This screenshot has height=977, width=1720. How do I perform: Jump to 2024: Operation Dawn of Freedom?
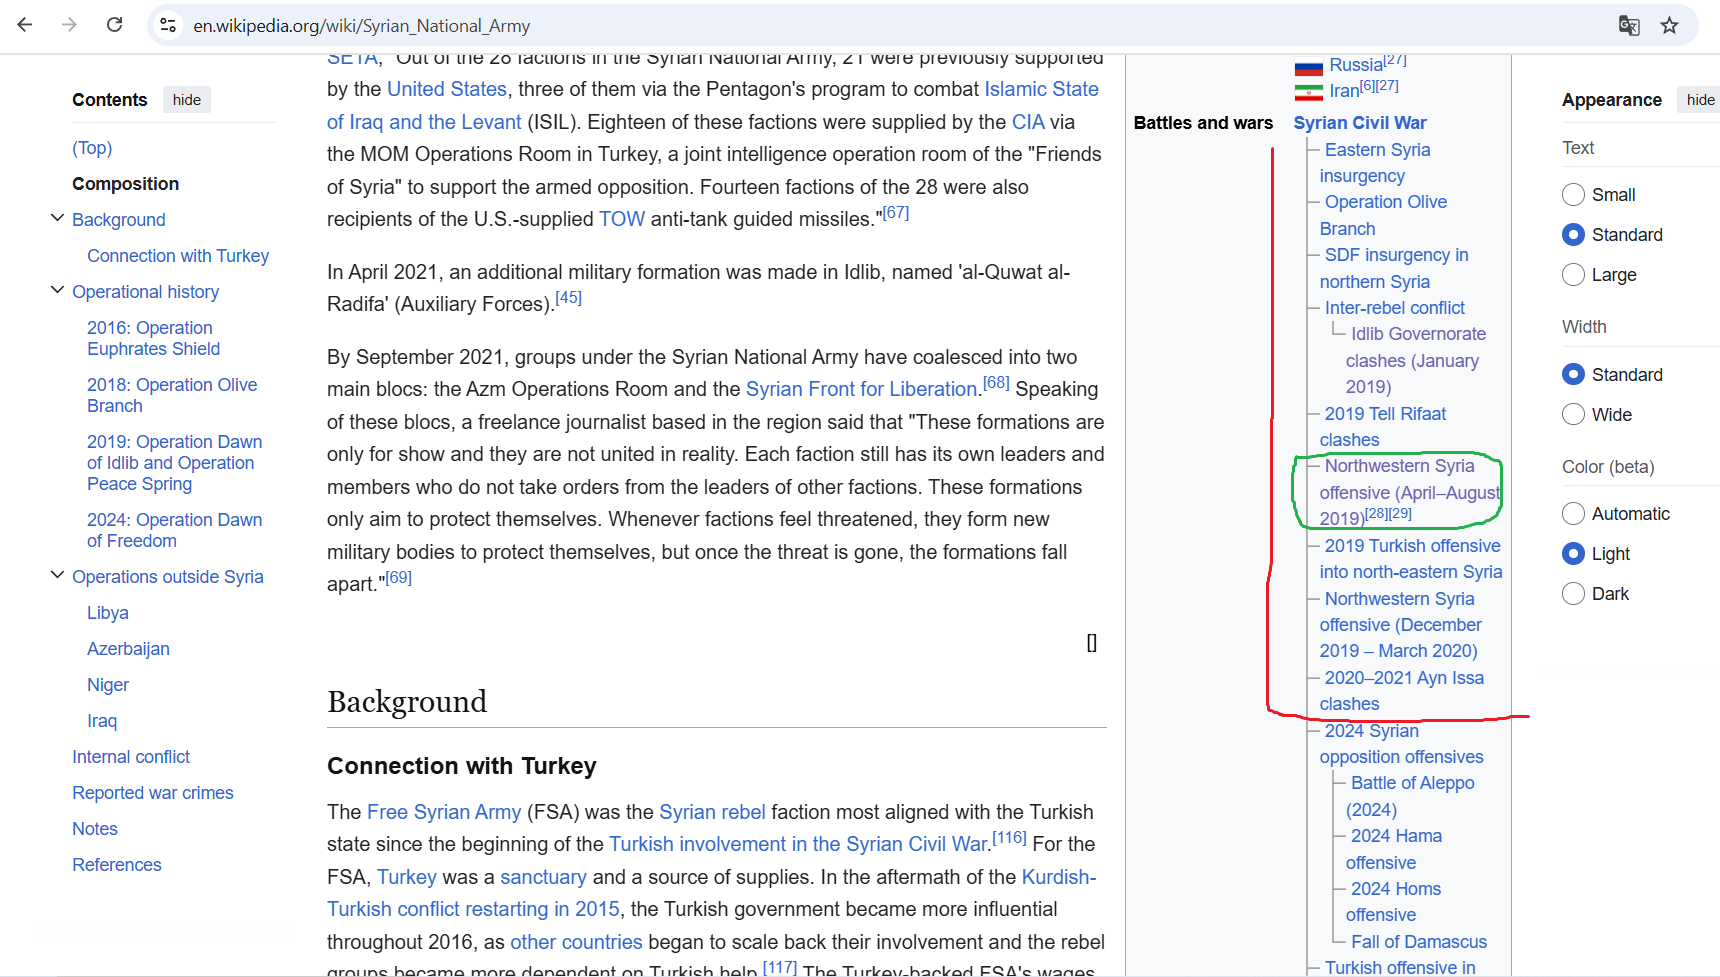click(174, 530)
